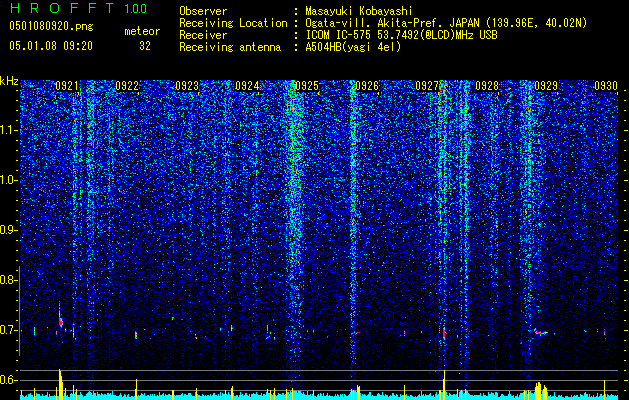The width and height of the screenshot is (629, 400).
Task: Click the file name 0501080920.png
Action: pos(51,26)
